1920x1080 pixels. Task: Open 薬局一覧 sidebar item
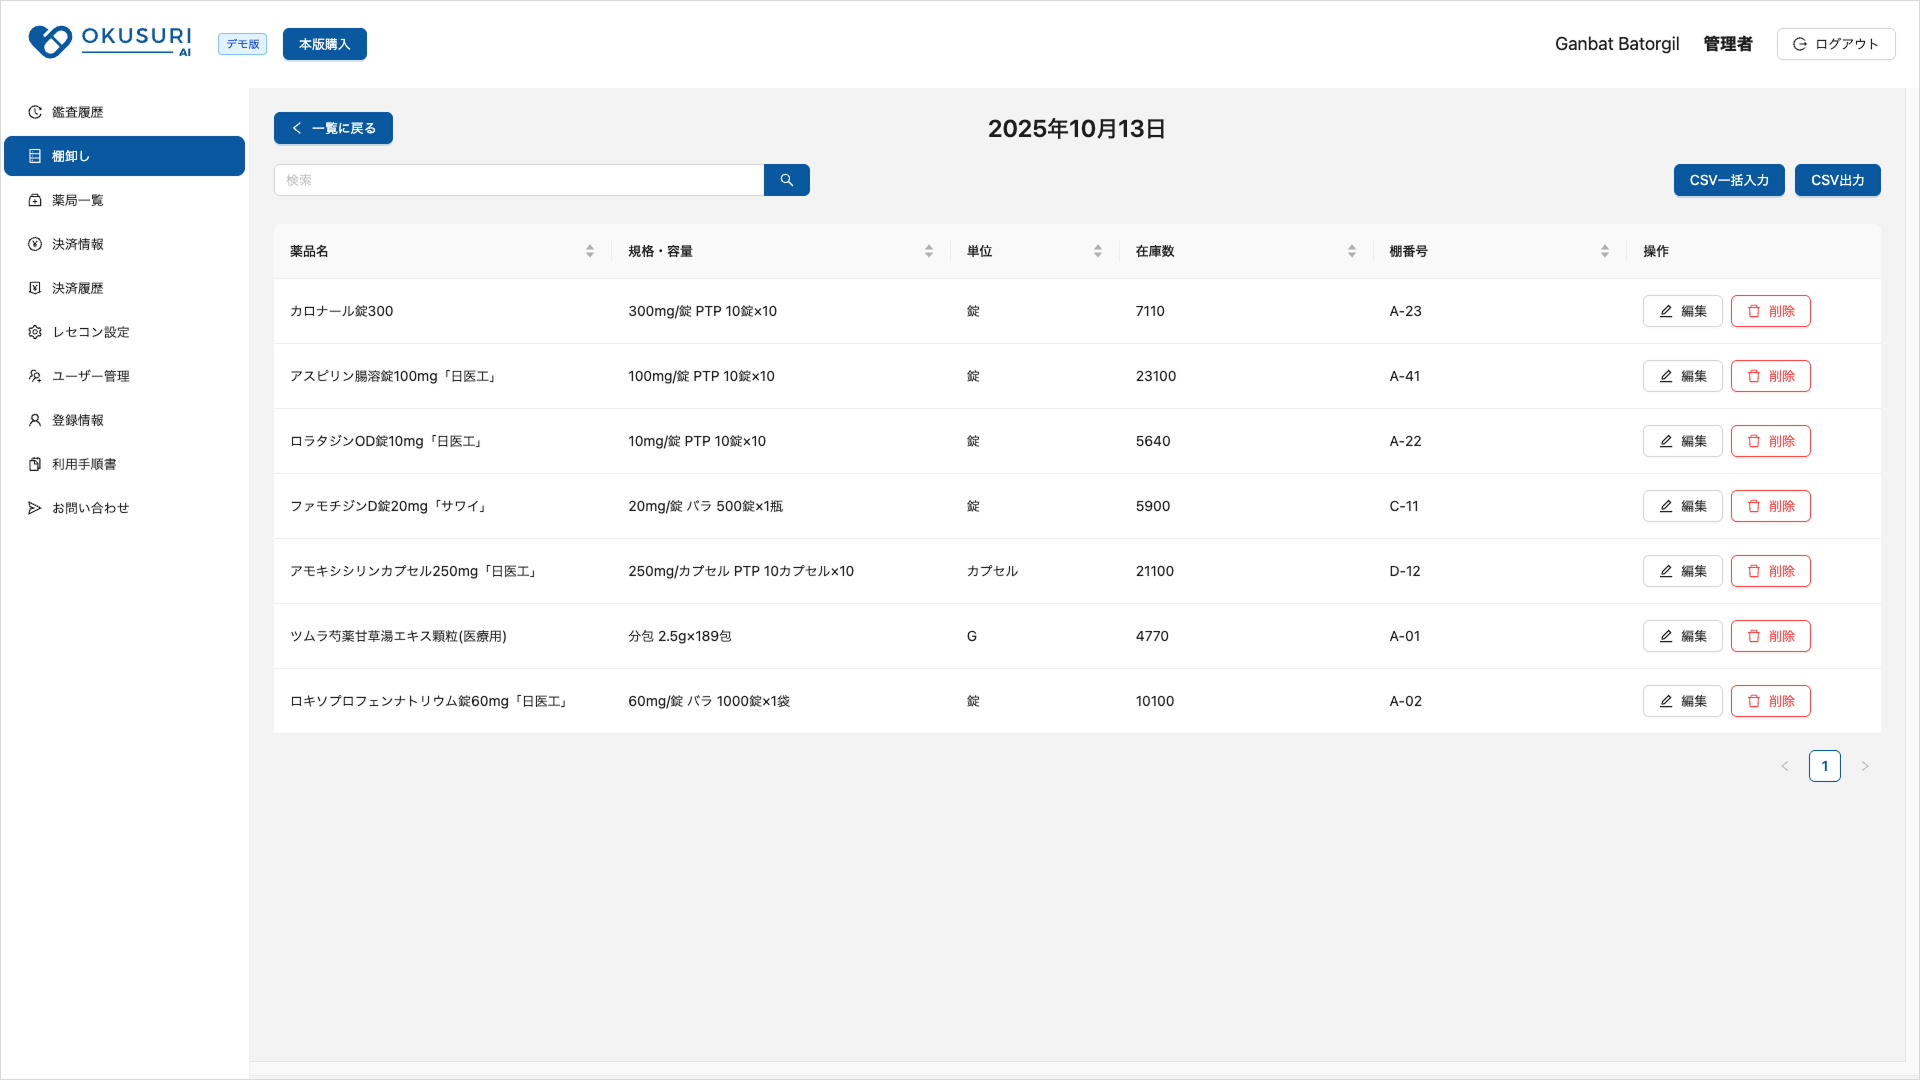click(x=77, y=200)
